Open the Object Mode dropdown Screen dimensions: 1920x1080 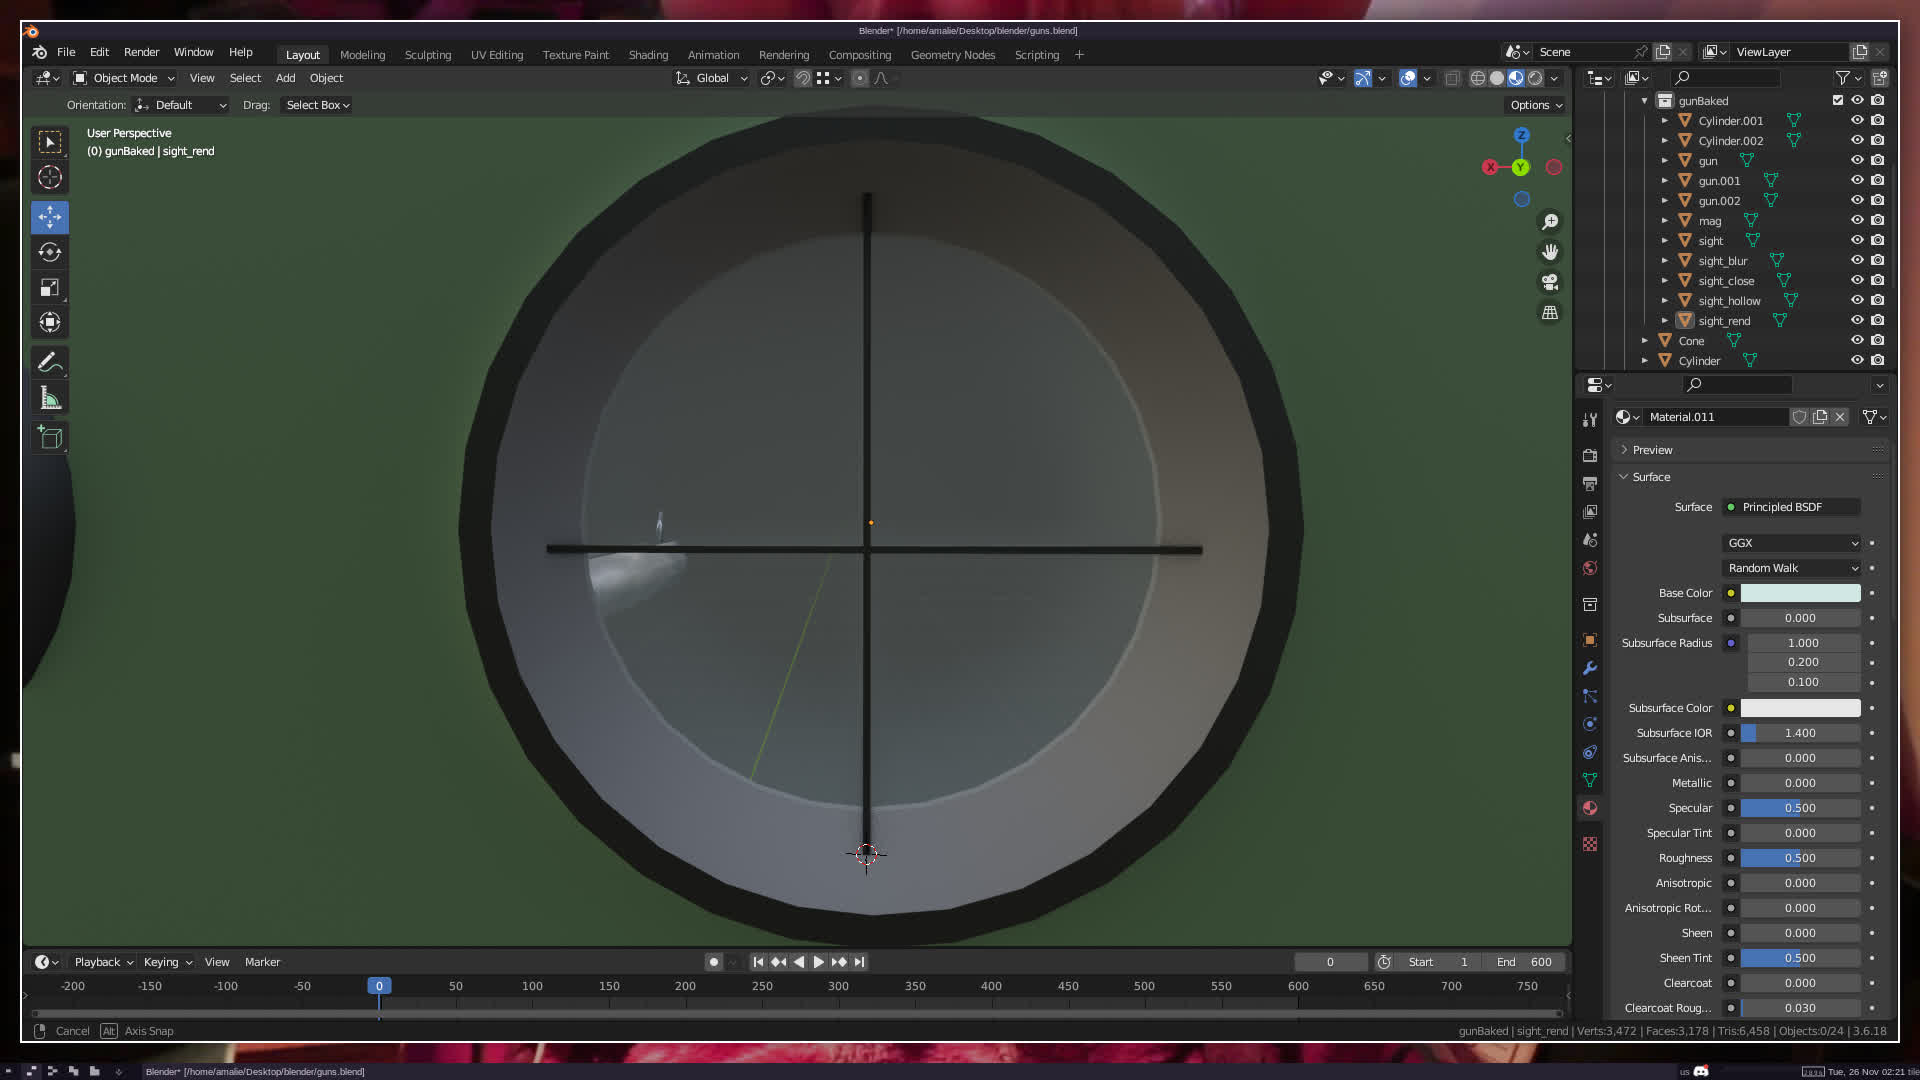pyautogui.click(x=125, y=78)
